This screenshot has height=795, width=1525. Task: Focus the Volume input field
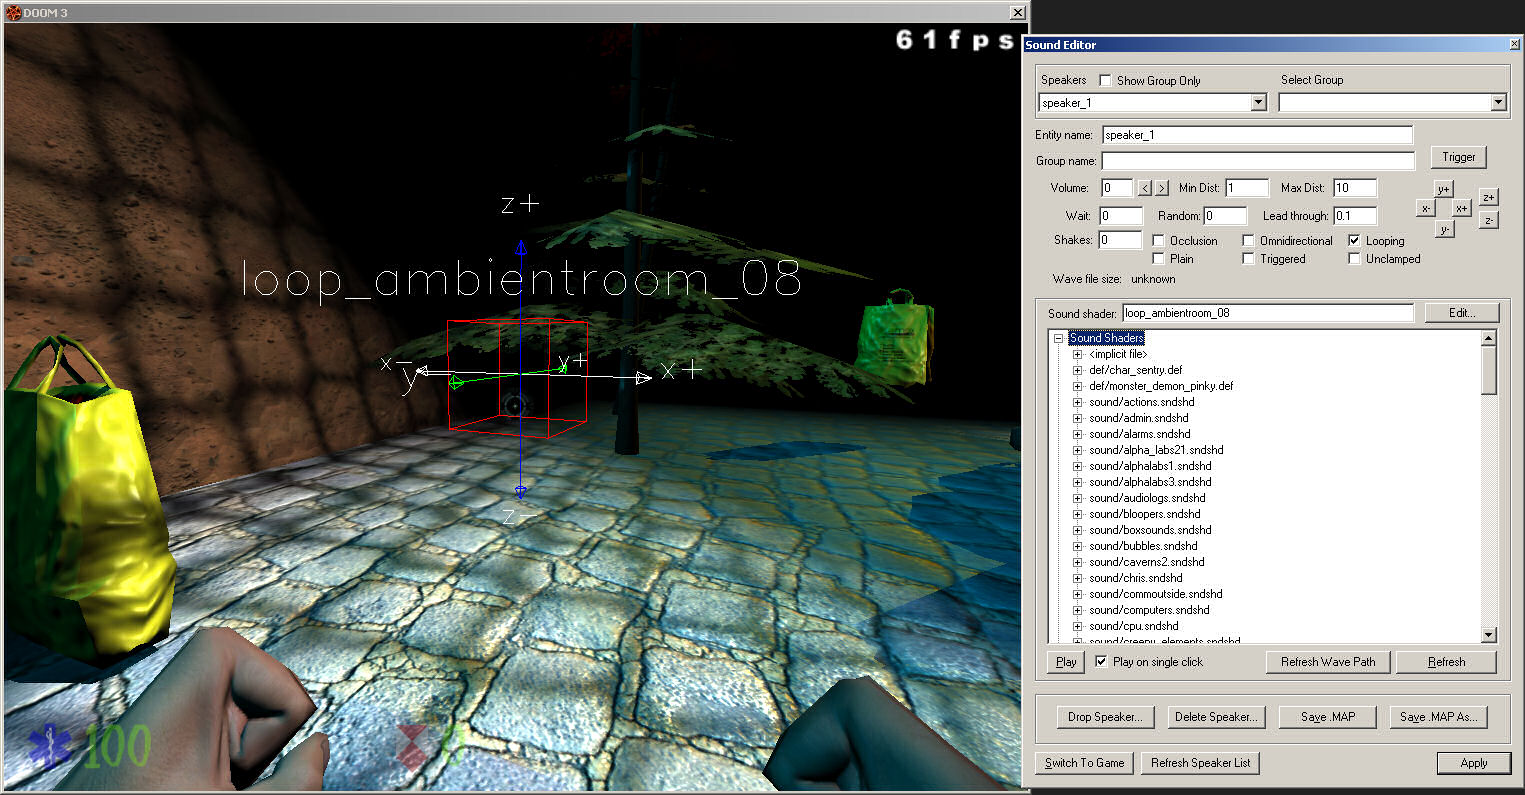click(1117, 188)
